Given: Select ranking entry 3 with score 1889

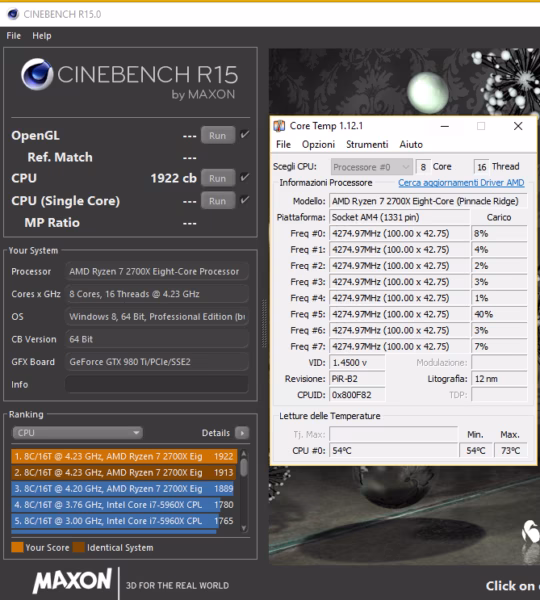Looking at the screenshot, I should pos(124,489).
